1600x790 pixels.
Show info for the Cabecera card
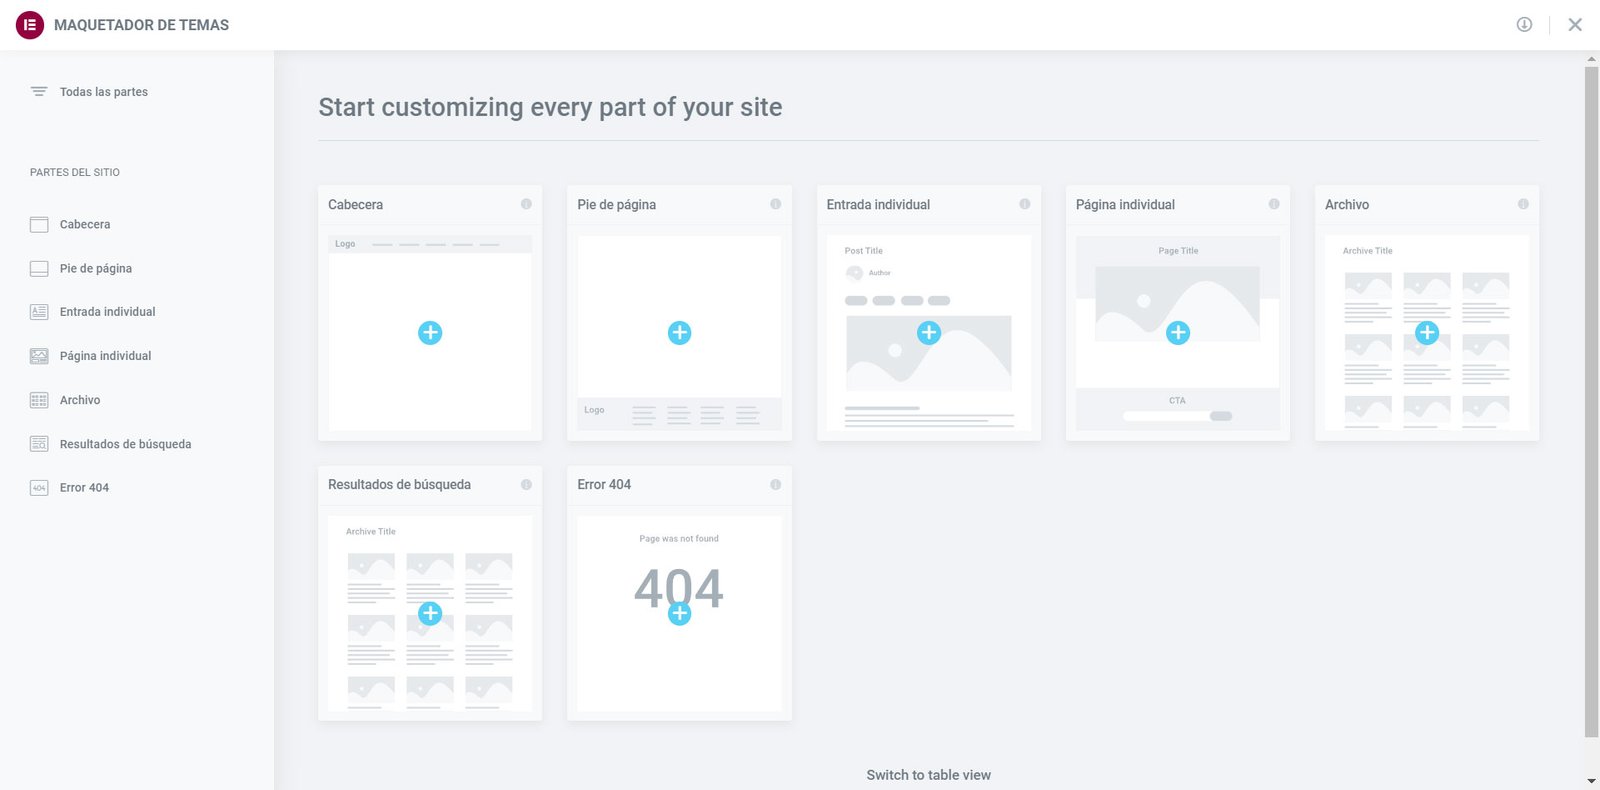tap(526, 204)
